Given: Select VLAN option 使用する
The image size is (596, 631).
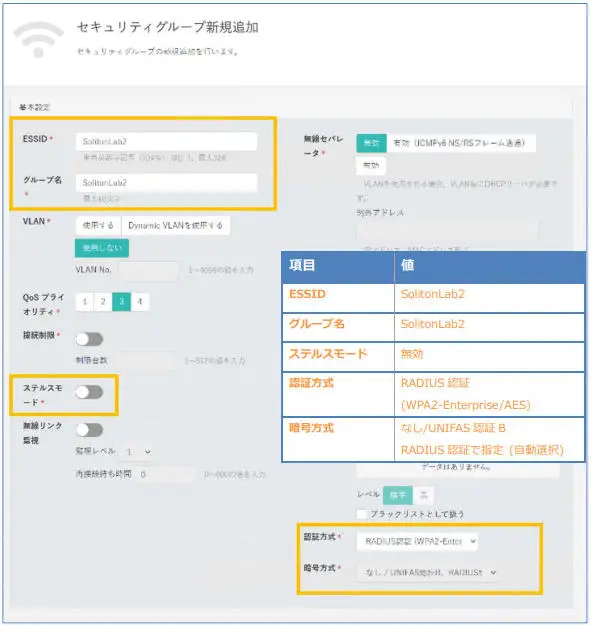Looking at the screenshot, I should 98,226.
